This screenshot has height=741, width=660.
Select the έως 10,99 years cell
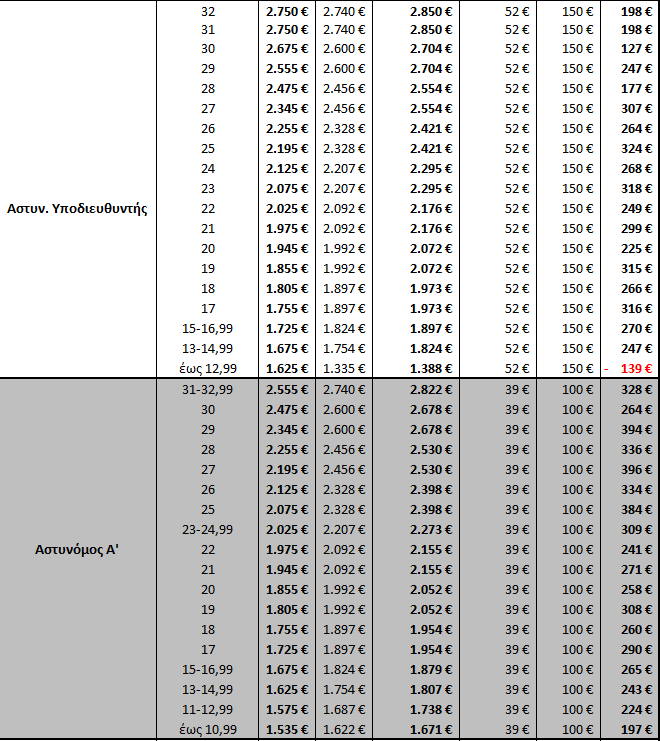207,730
